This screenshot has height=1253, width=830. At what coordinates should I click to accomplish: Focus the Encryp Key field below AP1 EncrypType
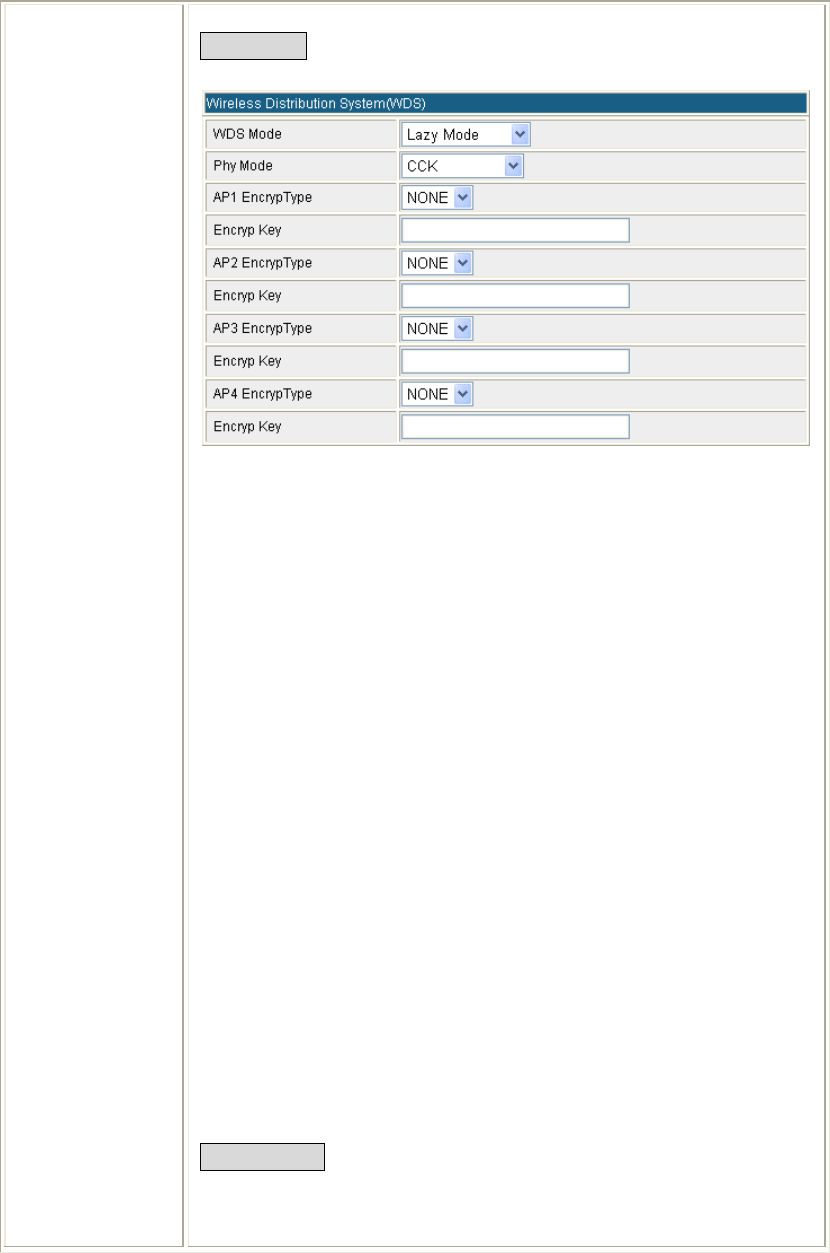pos(515,231)
